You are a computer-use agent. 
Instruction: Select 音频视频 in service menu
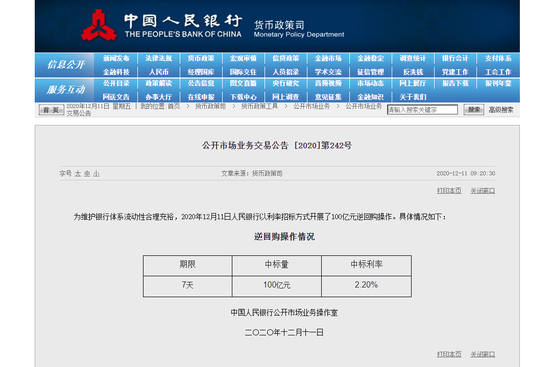point(328,84)
